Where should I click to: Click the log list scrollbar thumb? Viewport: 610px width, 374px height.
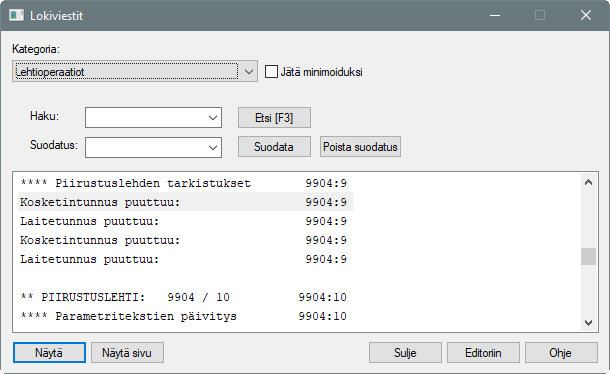pyautogui.click(x=589, y=256)
